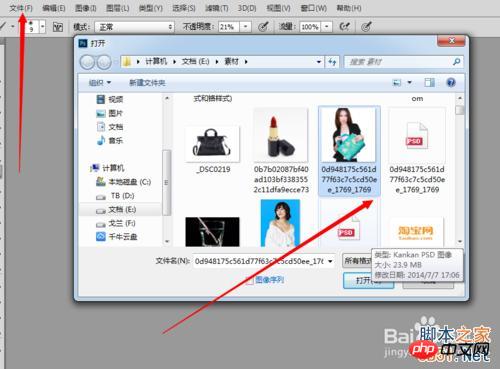Click the 打开 button
The width and height of the screenshot is (500, 369).
[368, 280]
